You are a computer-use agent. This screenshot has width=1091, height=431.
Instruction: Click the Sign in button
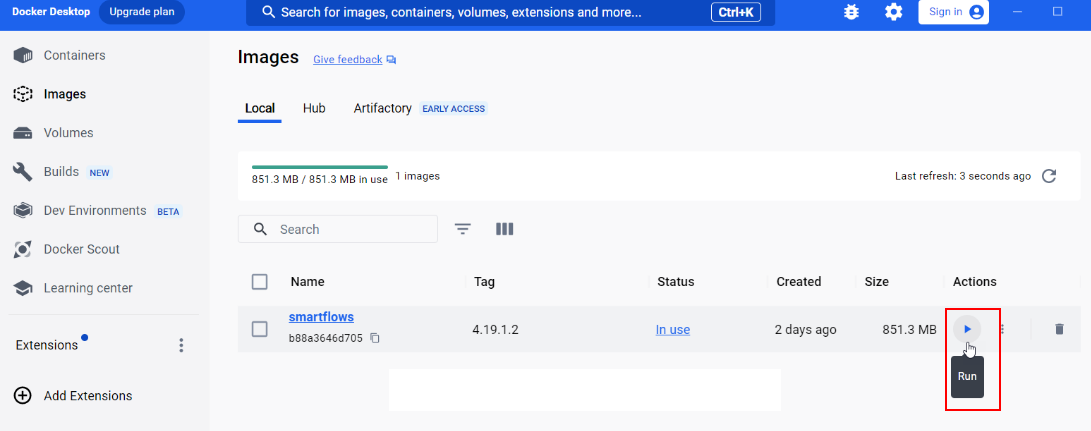953,12
